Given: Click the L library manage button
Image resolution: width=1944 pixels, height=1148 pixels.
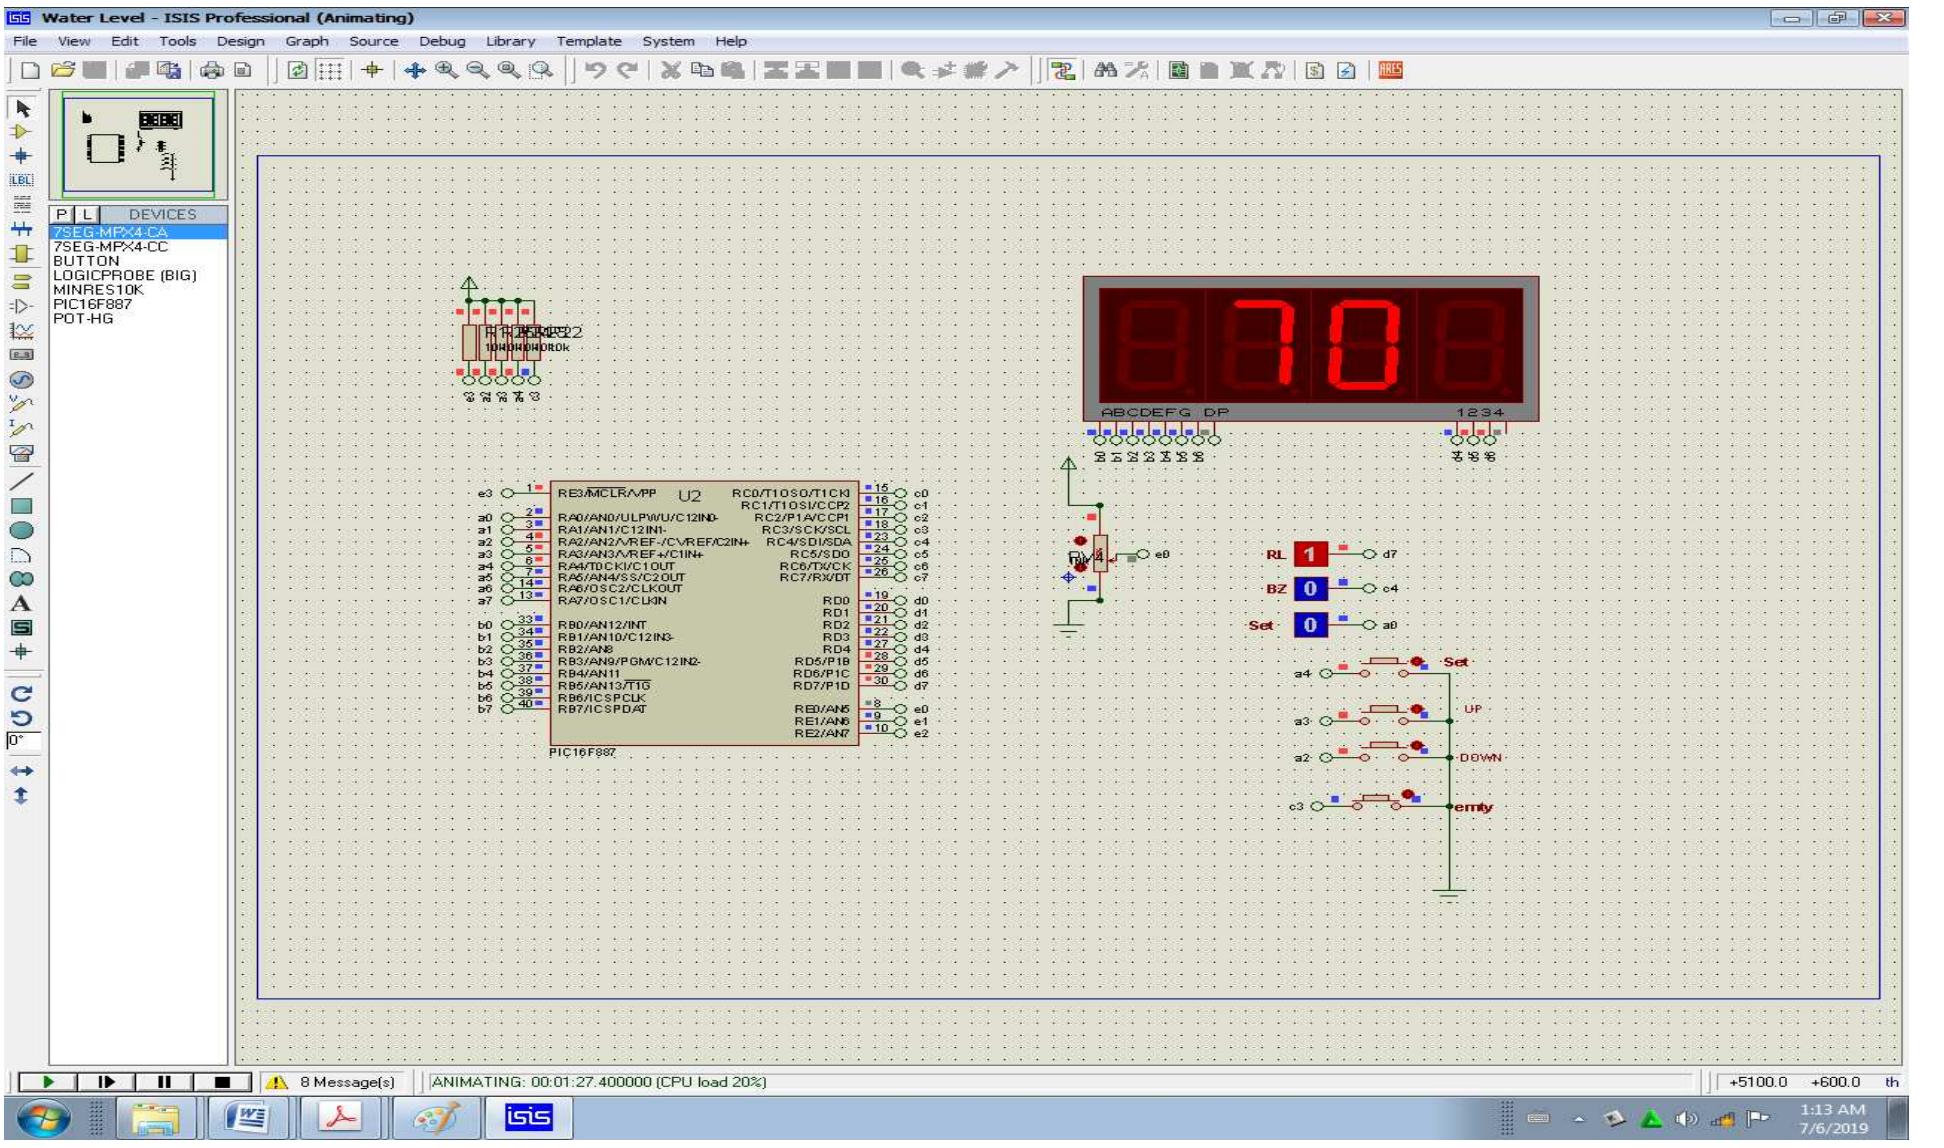Looking at the screenshot, I should (x=86, y=214).
